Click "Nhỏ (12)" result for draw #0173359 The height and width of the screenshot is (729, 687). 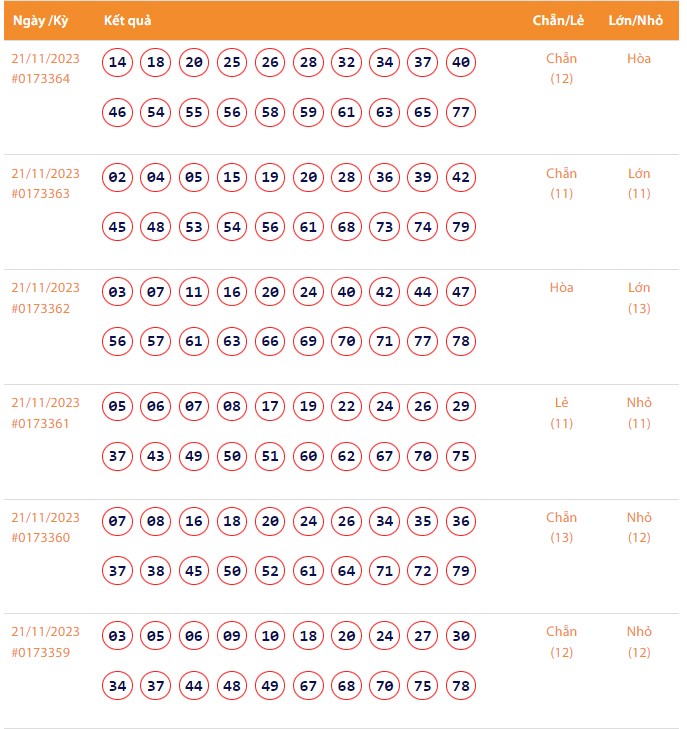pos(639,642)
